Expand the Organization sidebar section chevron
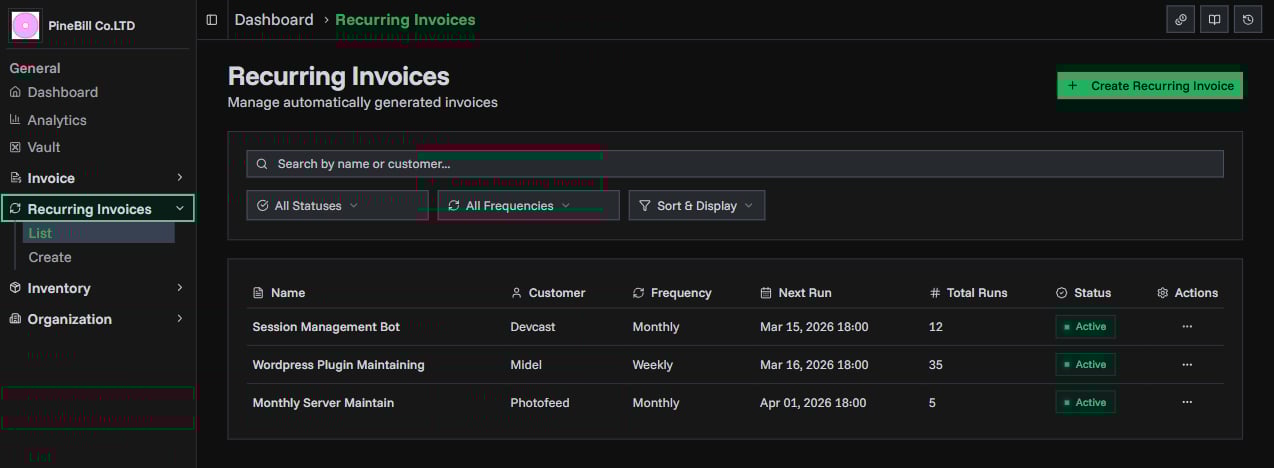 click(180, 319)
